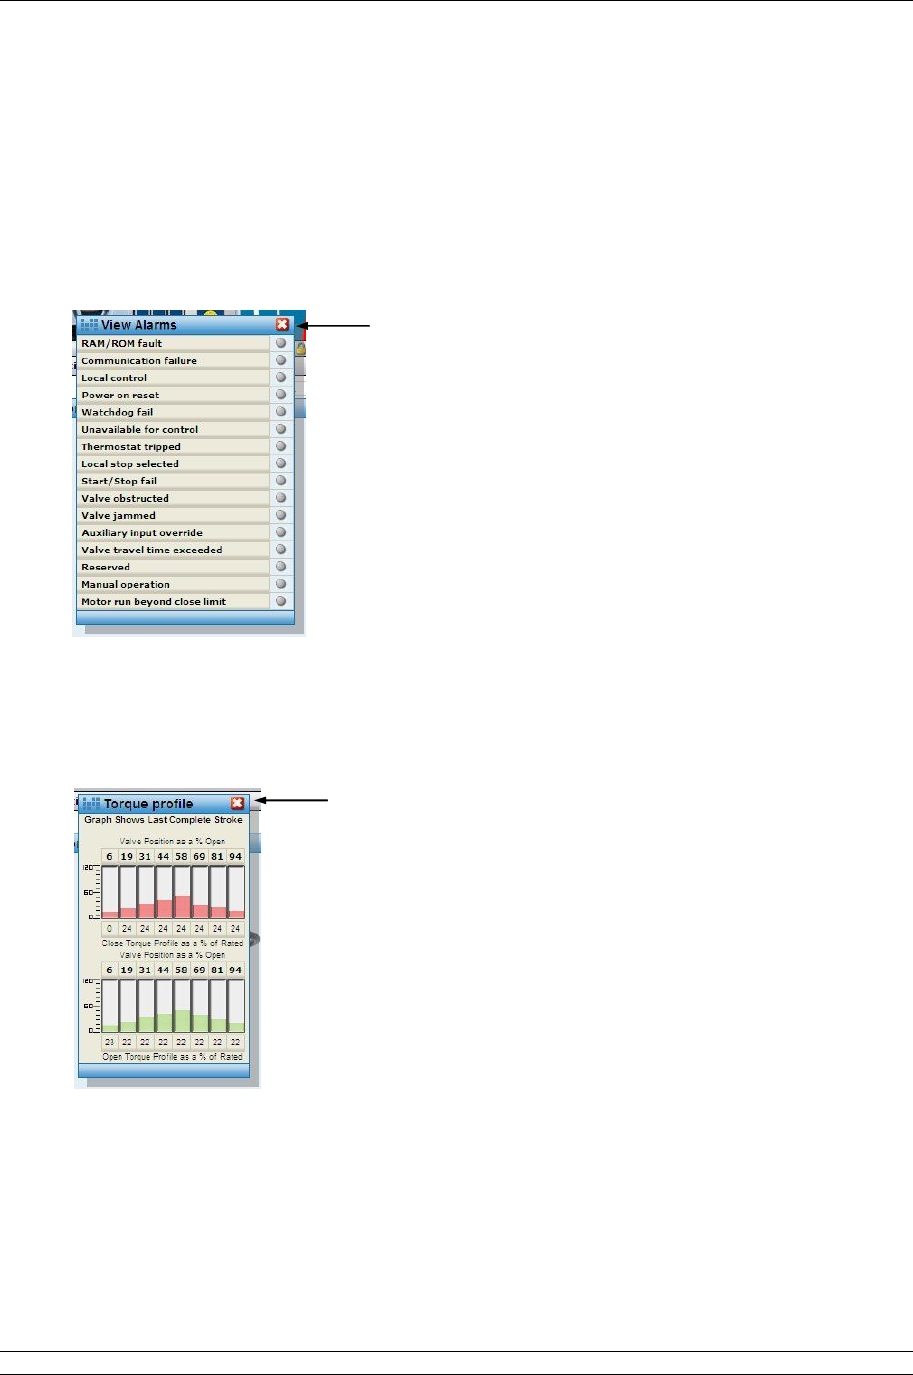Close the Torque profile window

[237, 803]
